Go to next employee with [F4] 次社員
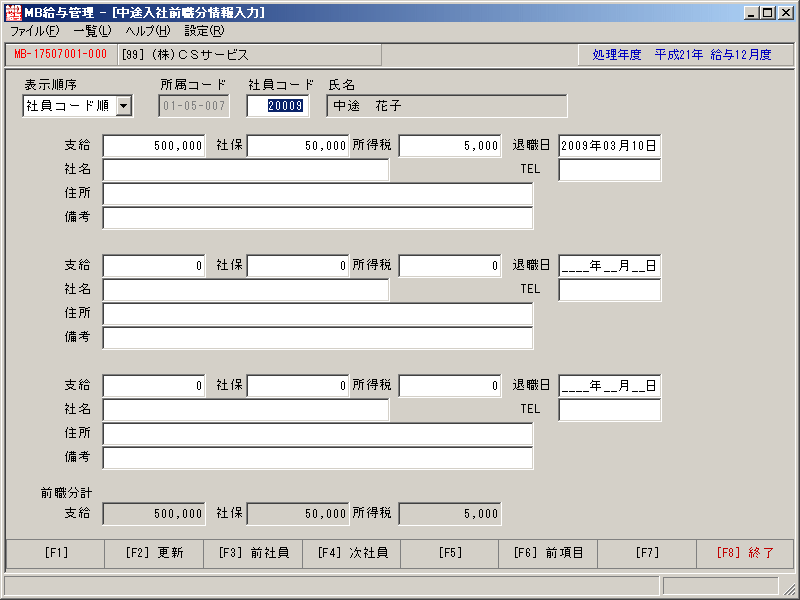Image resolution: width=800 pixels, height=600 pixels. pyautogui.click(x=352, y=553)
